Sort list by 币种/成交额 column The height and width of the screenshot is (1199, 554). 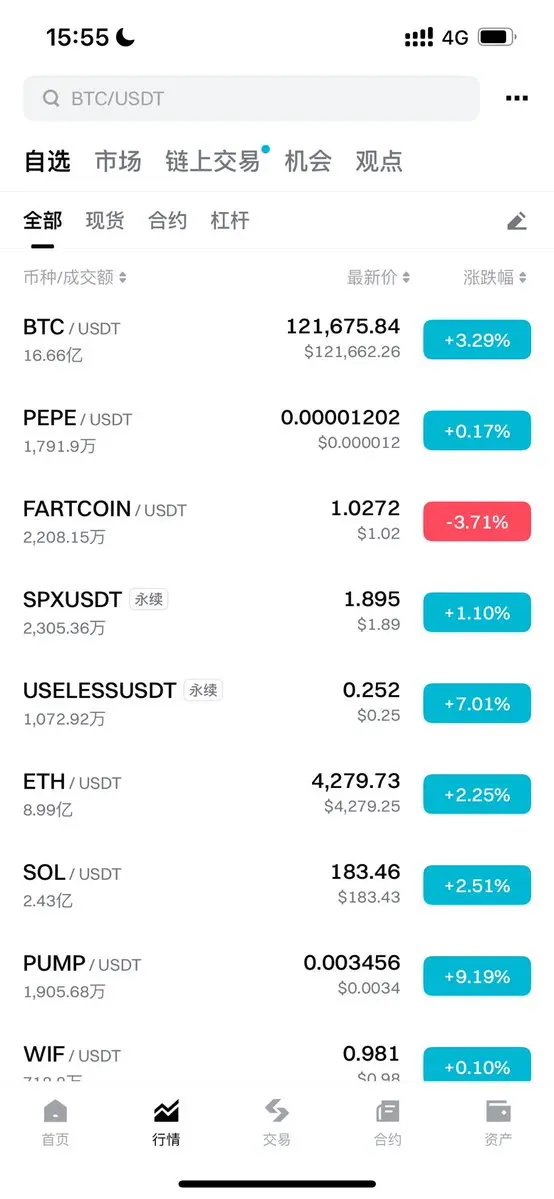75,278
